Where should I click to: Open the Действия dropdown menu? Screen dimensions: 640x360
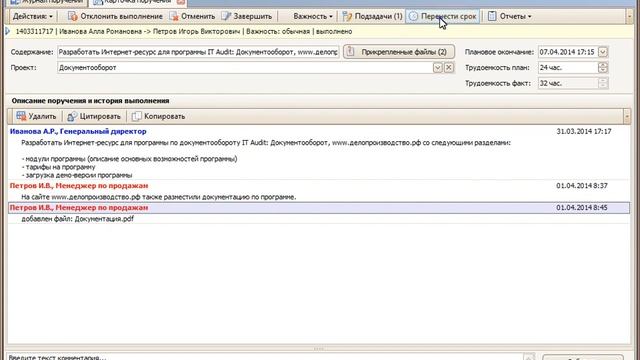[33, 16]
